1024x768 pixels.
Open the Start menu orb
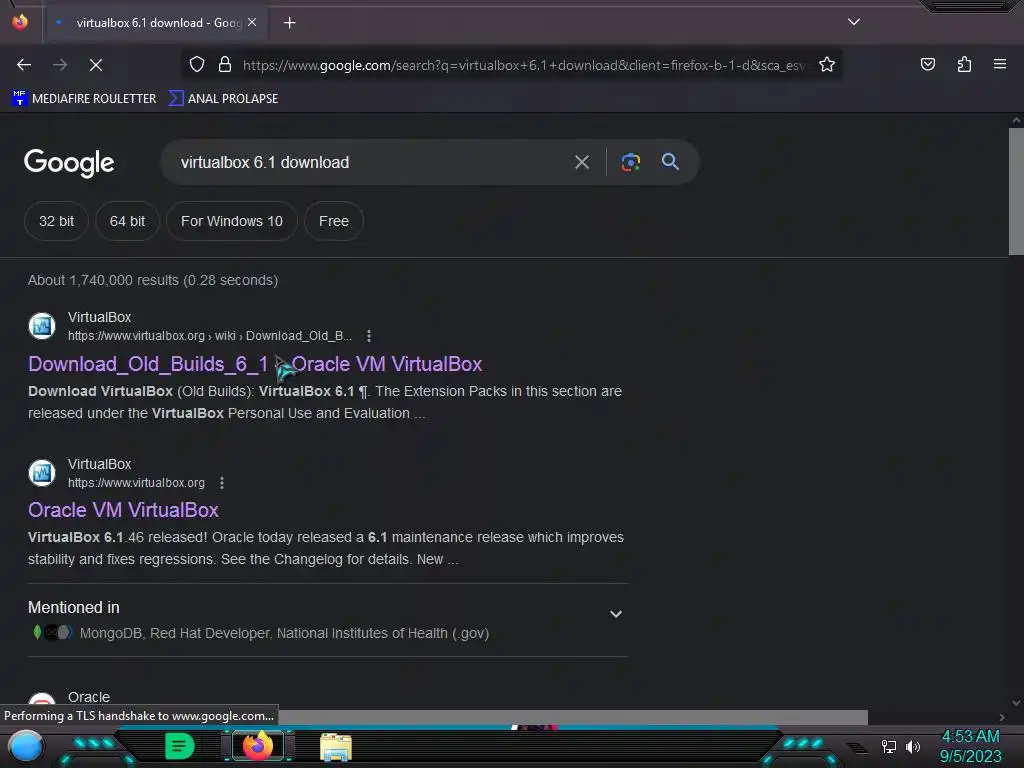click(x=26, y=746)
